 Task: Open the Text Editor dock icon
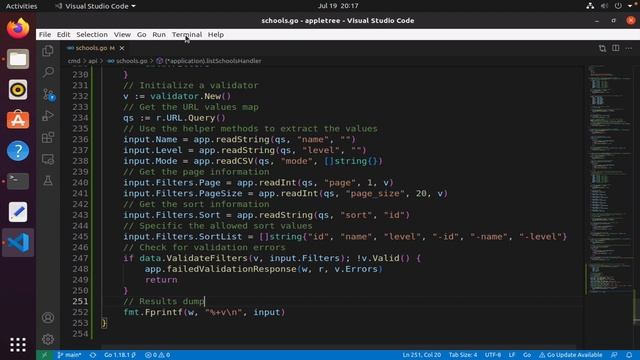pos(18,212)
